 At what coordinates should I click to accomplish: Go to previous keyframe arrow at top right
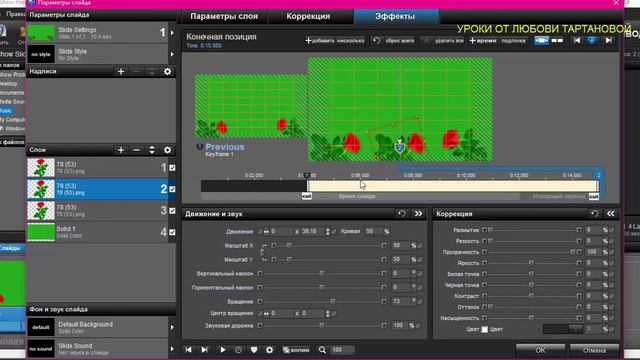coord(577,40)
